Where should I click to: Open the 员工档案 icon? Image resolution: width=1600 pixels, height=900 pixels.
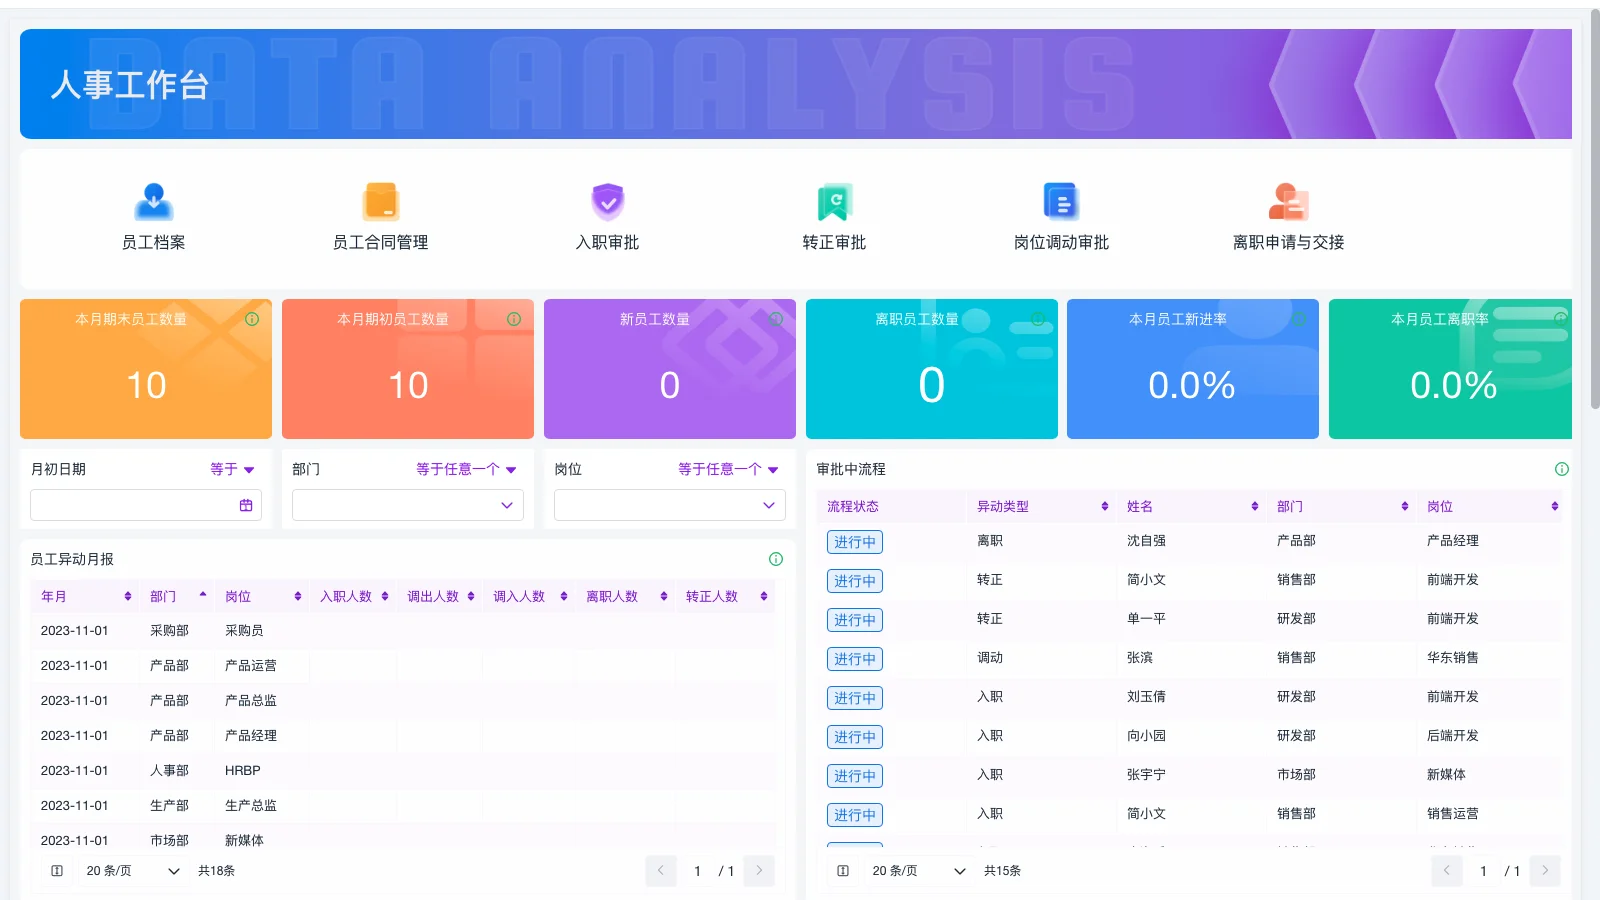click(153, 202)
